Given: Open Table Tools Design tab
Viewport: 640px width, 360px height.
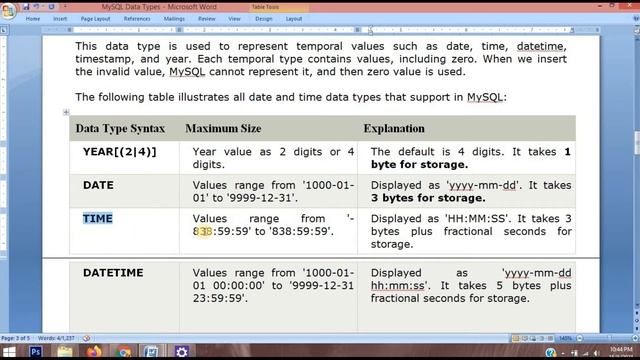Looking at the screenshot, I should [264, 19].
